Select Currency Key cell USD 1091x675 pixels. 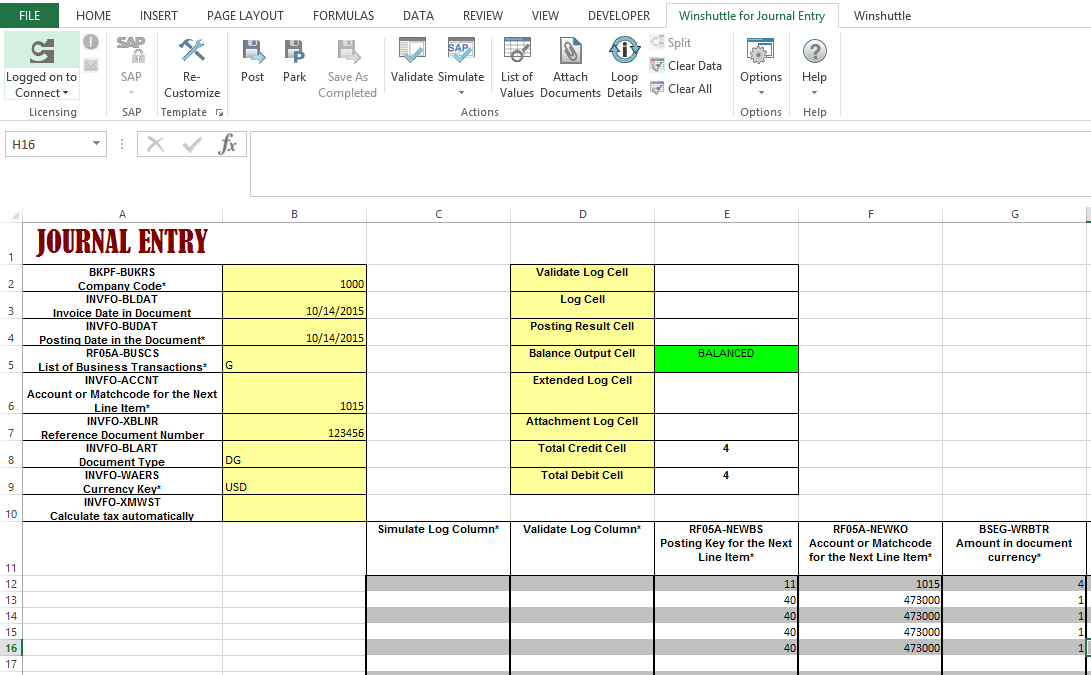pyautogui.click(x=294, y=482)
